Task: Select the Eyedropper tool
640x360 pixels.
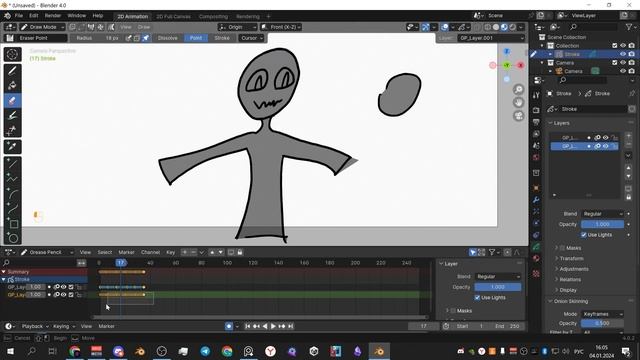Action: (12, 147)
